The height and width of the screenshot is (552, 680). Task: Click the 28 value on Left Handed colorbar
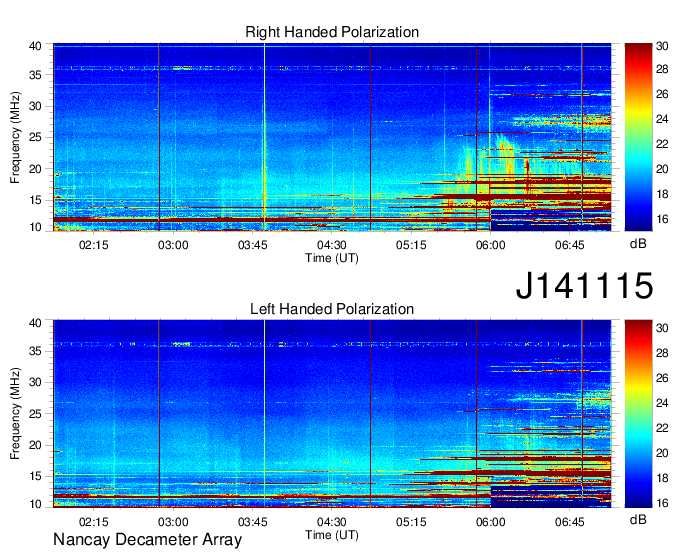click(662, 353)
